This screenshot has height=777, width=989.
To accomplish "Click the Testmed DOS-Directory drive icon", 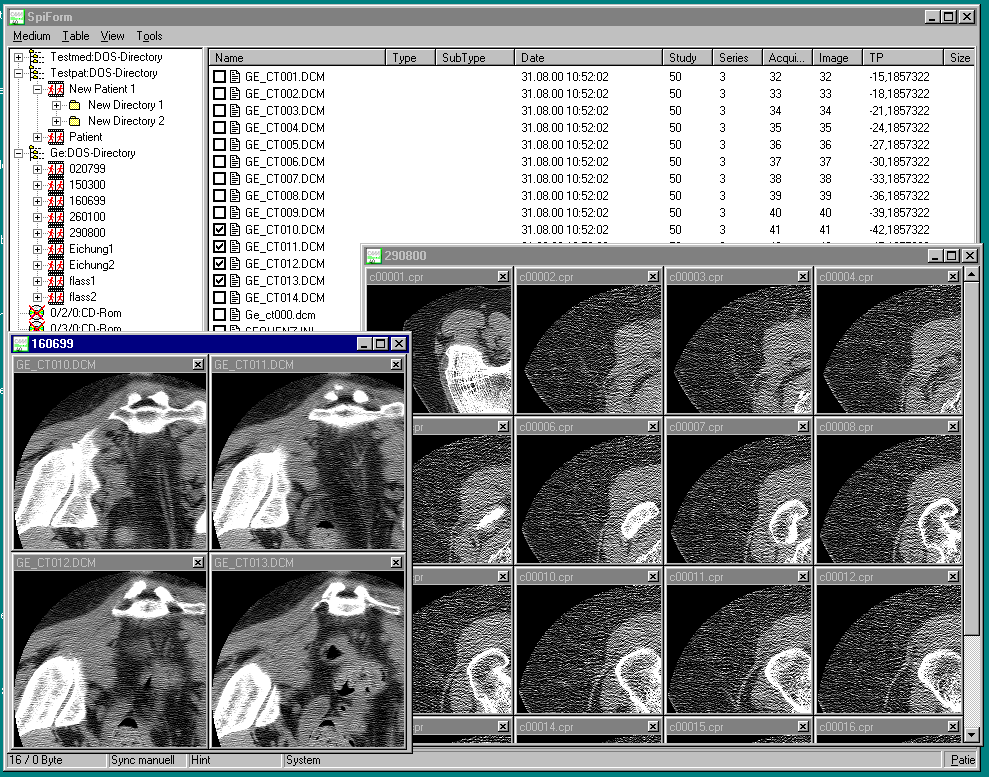I will click(x=37, y=57).
